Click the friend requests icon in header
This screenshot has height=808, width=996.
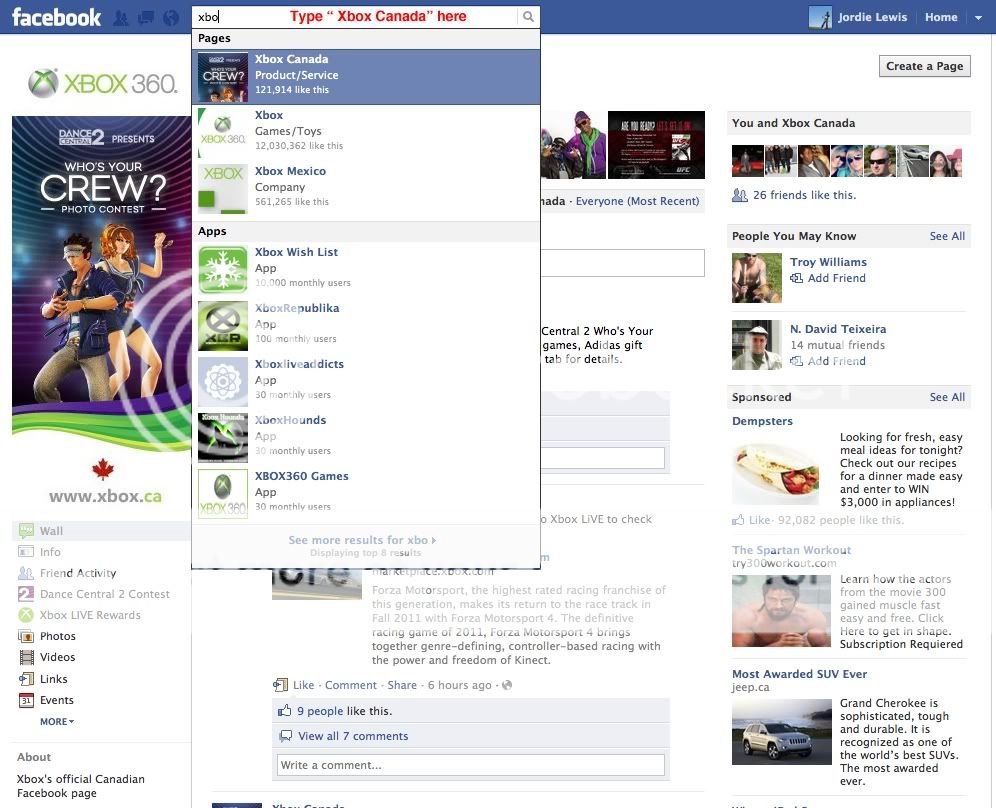[122, 17]
